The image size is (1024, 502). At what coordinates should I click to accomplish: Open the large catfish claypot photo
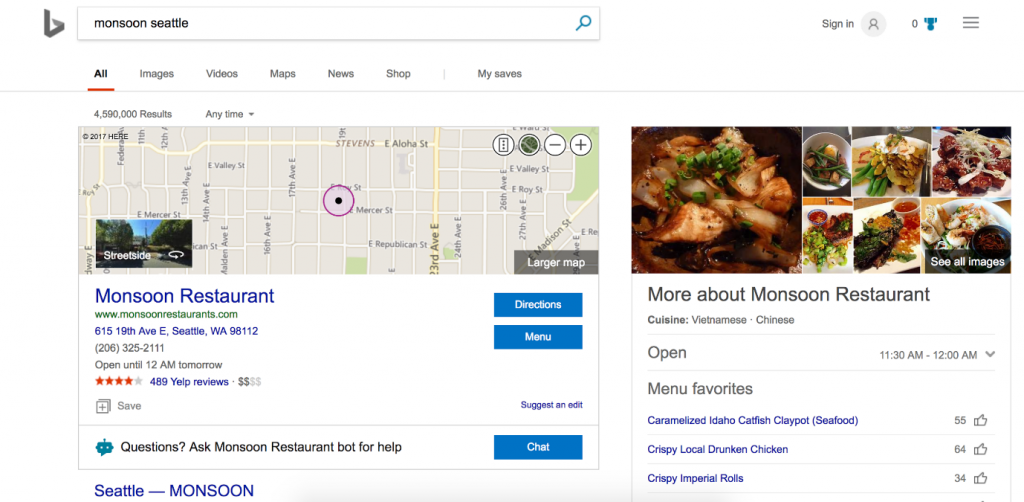click(x=716, y=200)
